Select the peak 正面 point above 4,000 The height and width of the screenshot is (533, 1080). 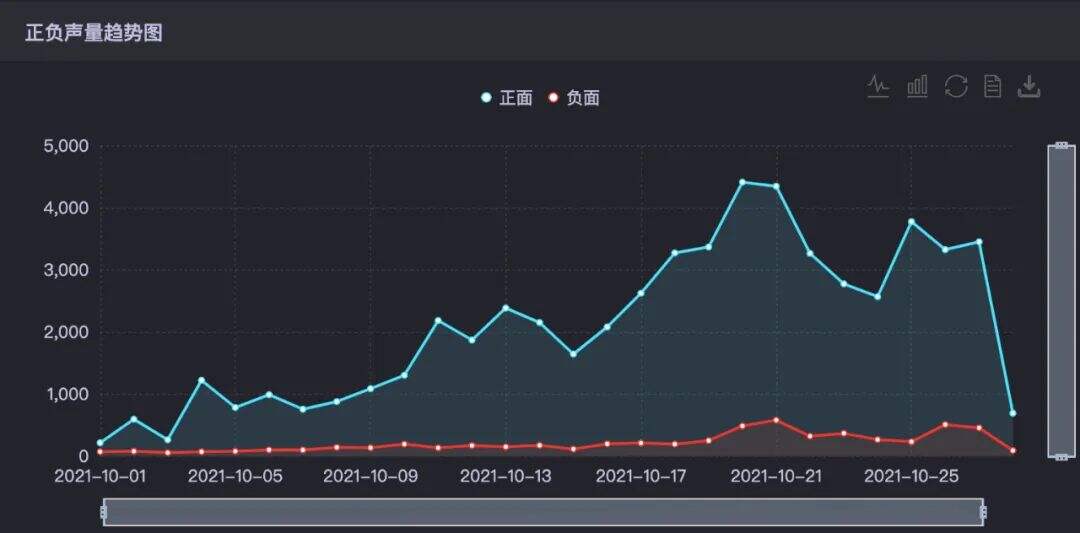click(742, 182)
